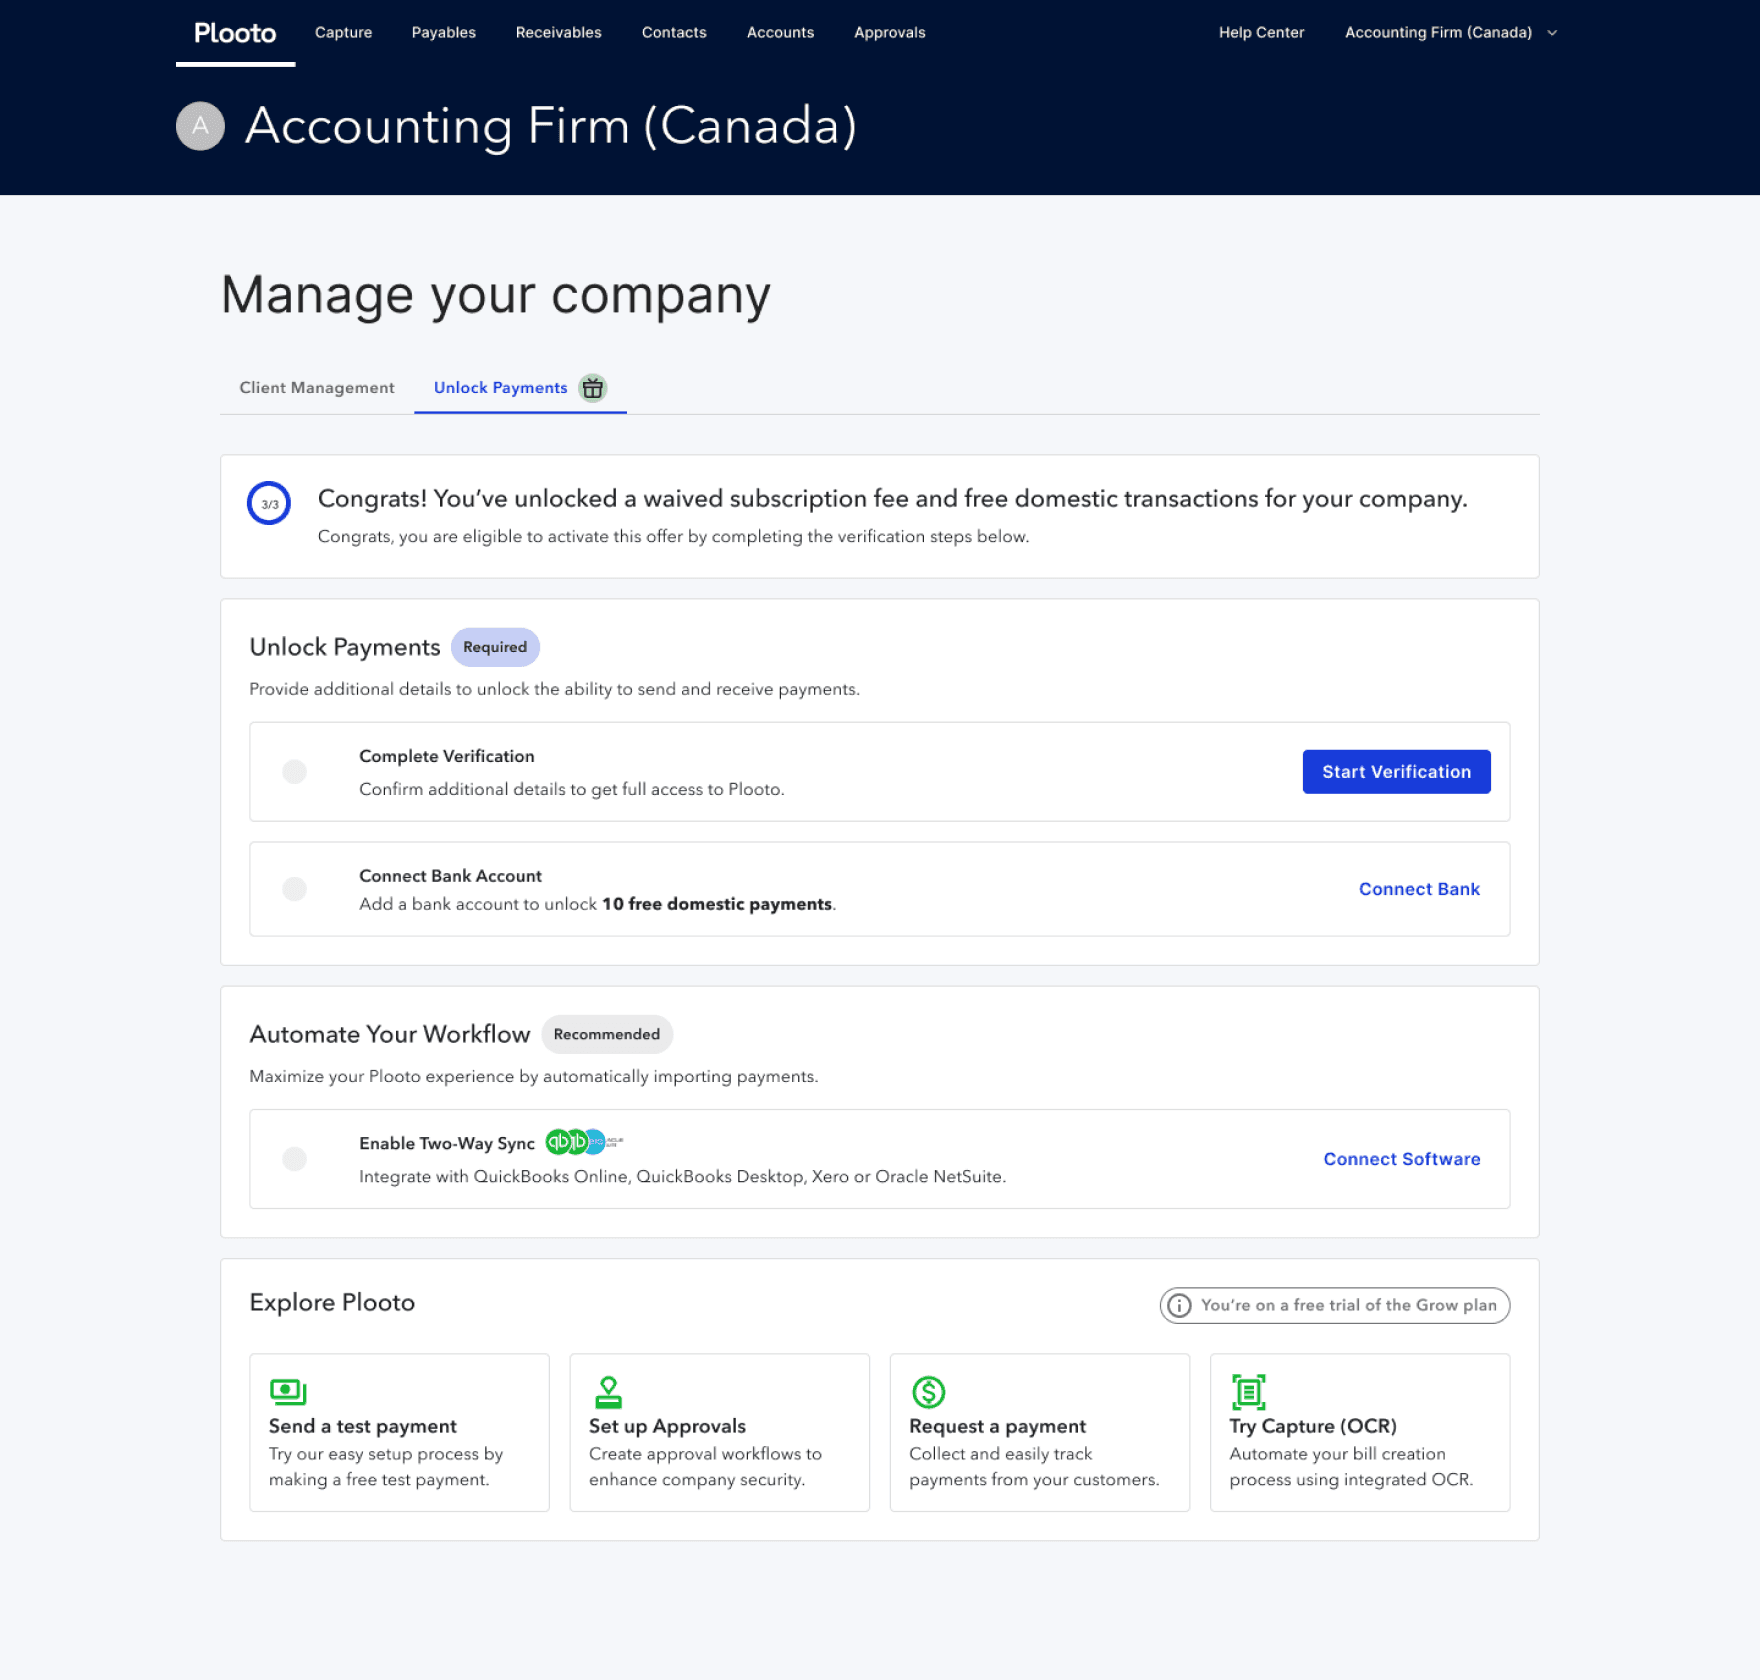Open the Set up Approvals card

(x=719, y=1432)
